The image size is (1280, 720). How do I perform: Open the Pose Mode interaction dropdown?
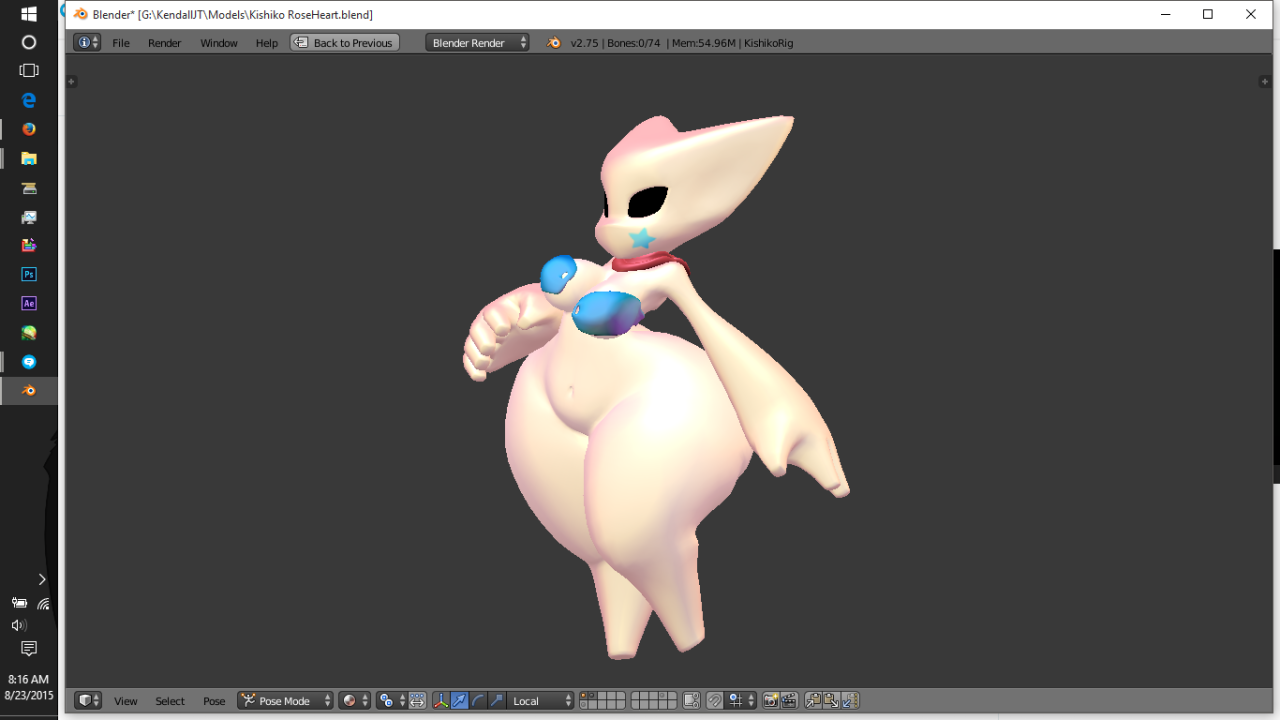(x=285, y=701)
